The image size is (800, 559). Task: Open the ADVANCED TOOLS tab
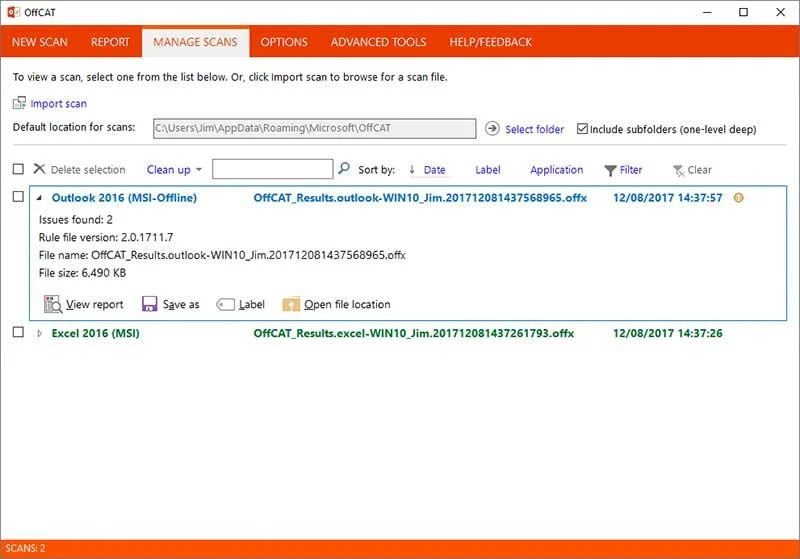click(x=379, y=42)
